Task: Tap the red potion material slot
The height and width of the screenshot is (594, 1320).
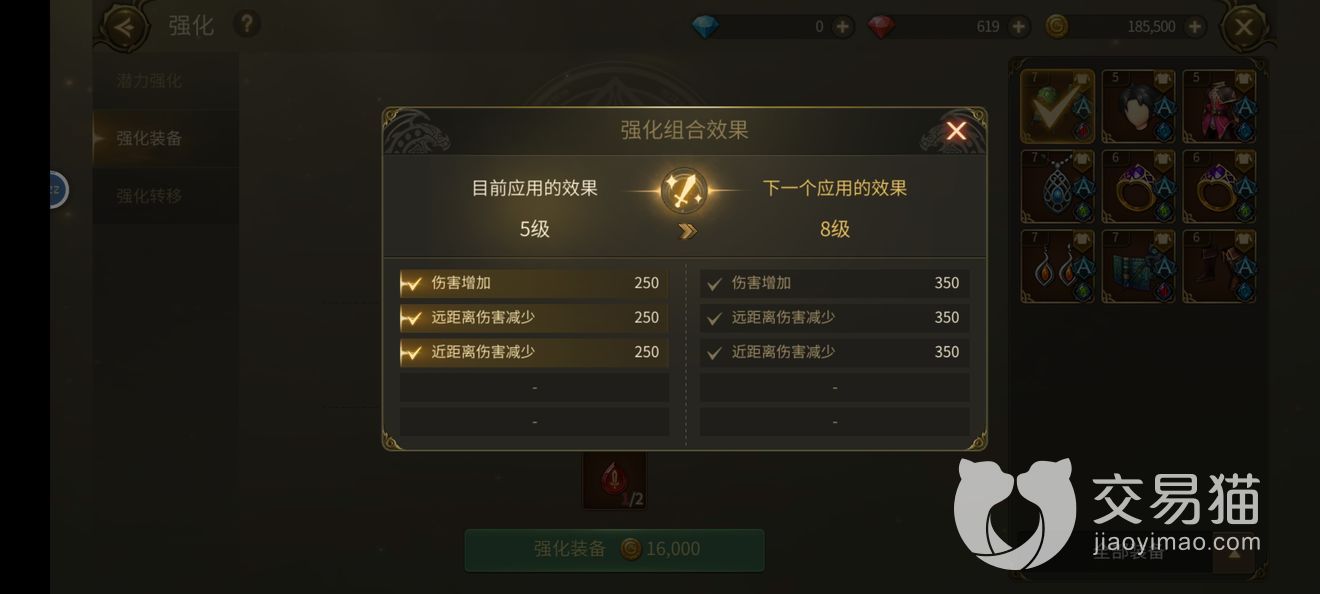Action: click(x=614, y=481)
